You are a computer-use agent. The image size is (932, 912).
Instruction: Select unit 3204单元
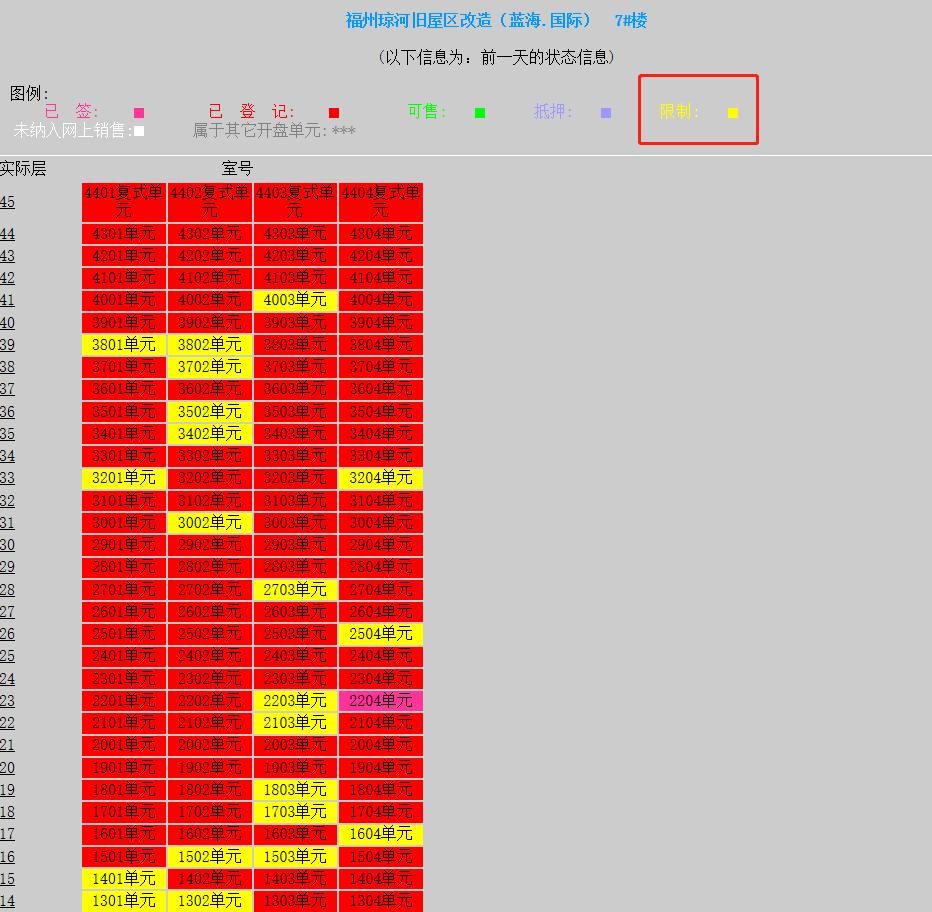380,478
